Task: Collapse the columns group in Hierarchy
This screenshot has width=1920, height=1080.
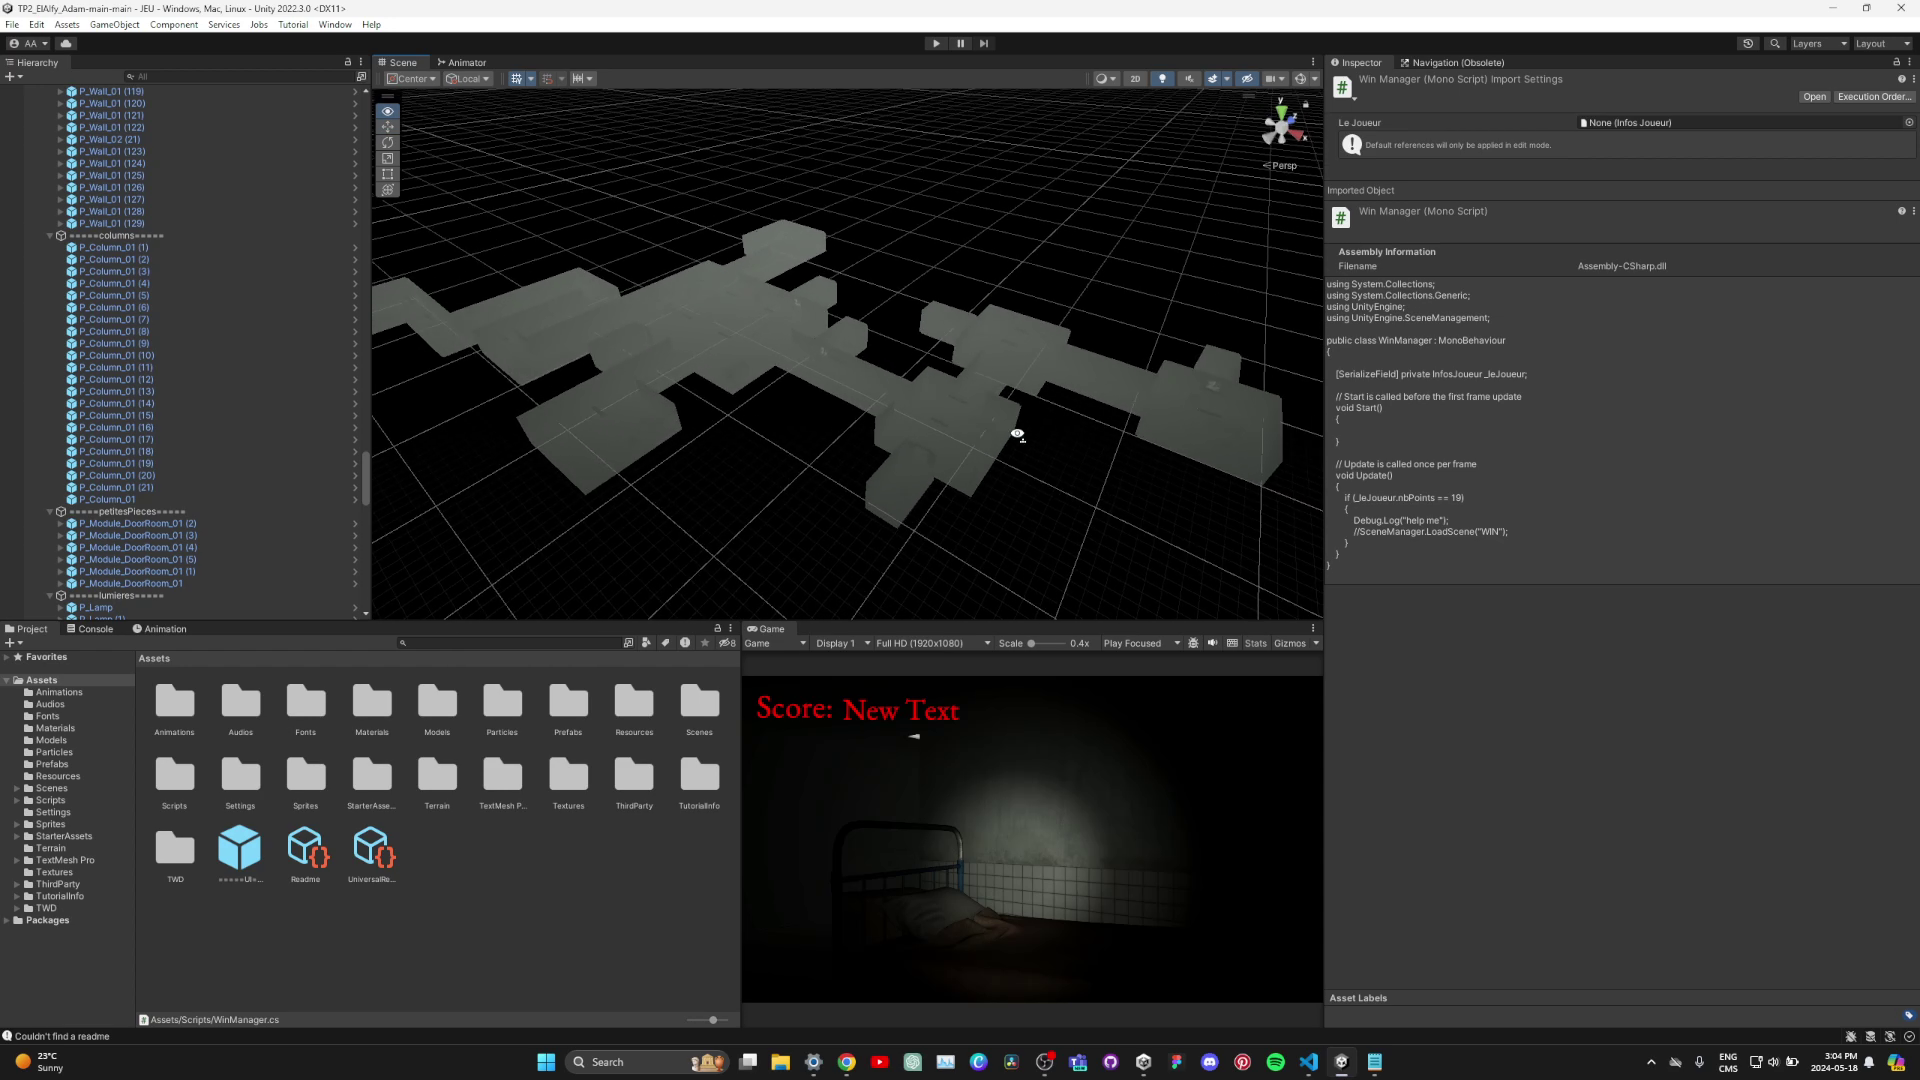Action: [50, 236]
